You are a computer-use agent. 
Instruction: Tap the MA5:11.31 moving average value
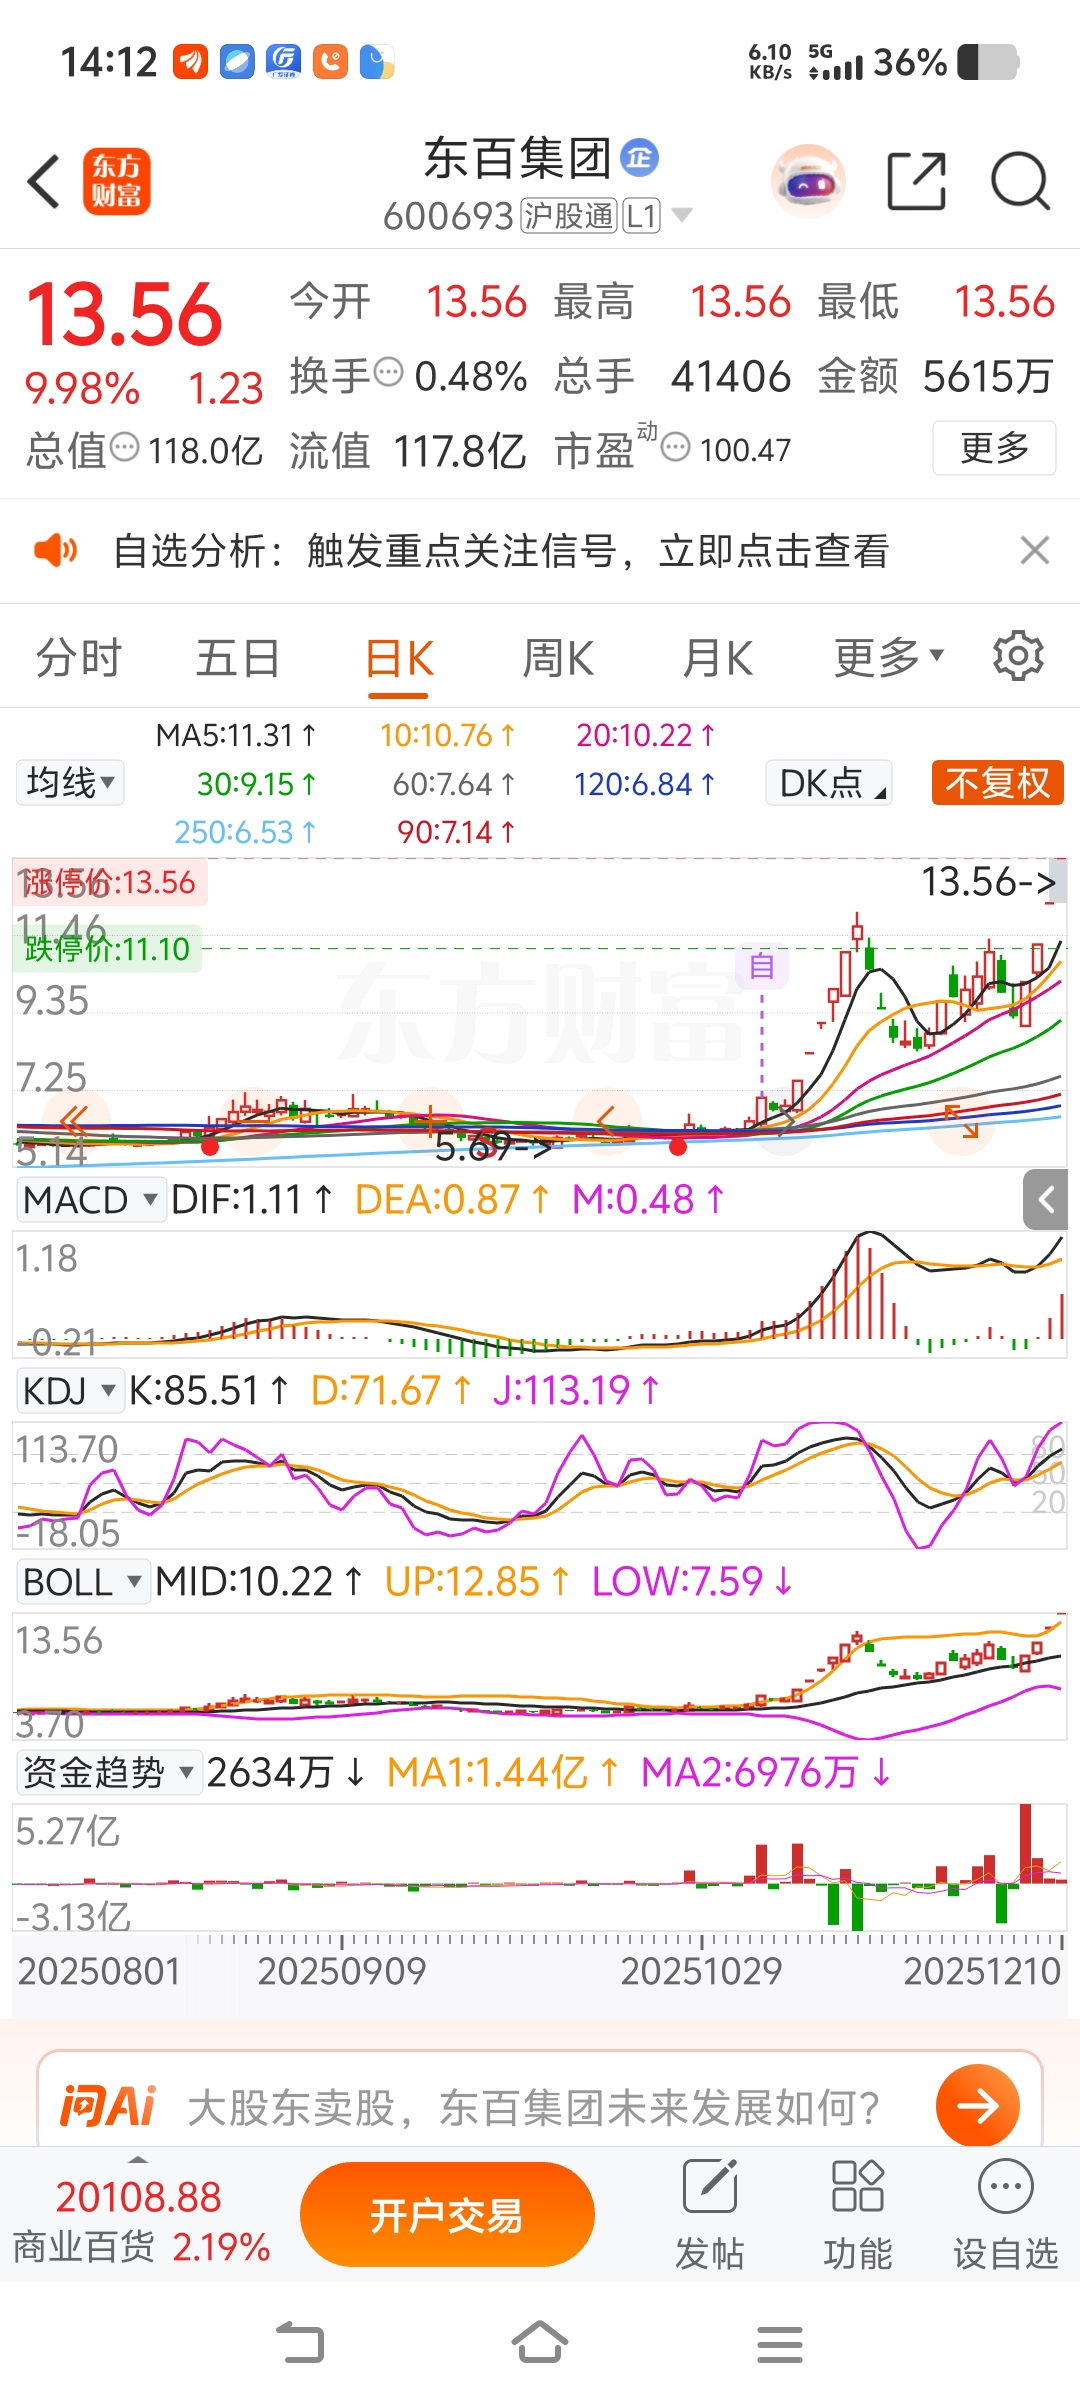click(x=237, y=735)
